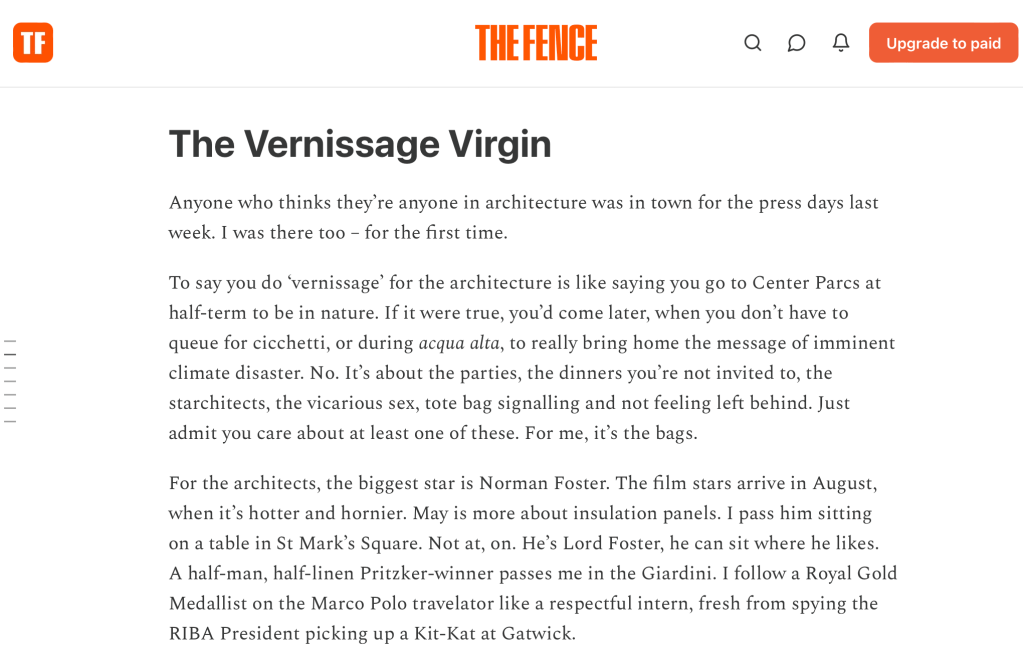Click the orange TF logo icon
This screenshot has width=1023, height=666.
[x=33, y=43]
